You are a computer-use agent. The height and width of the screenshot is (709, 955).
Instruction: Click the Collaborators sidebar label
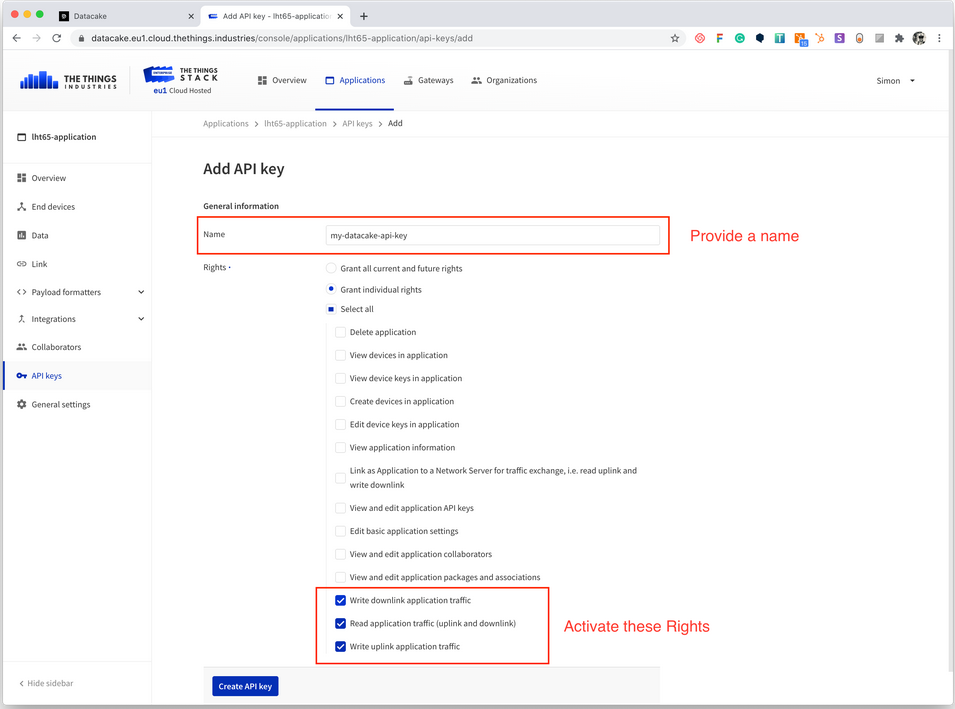[56, 347]
